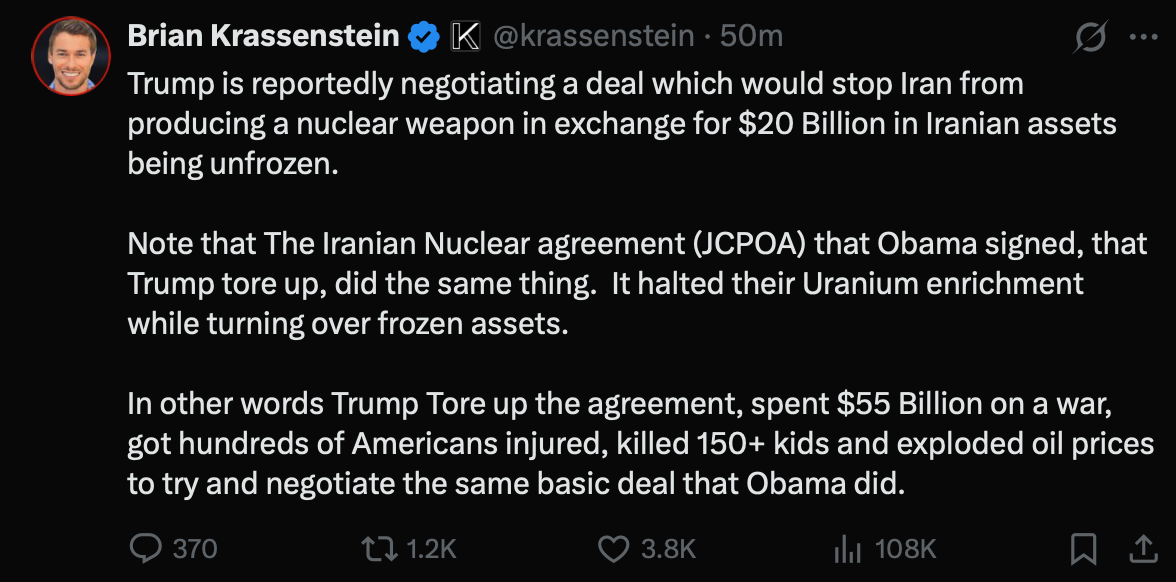Bookmark this post

pos(1083,548)
